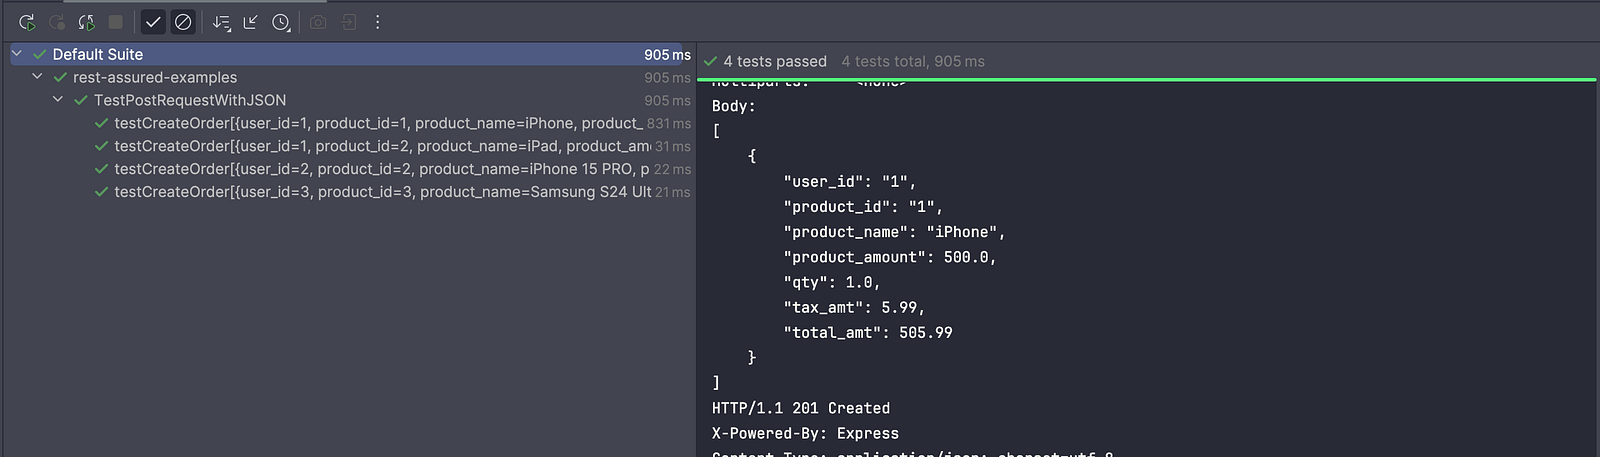Click the "user_id": "1" console line
Screen dimensions: 1600x457
(x=850, y=181)
